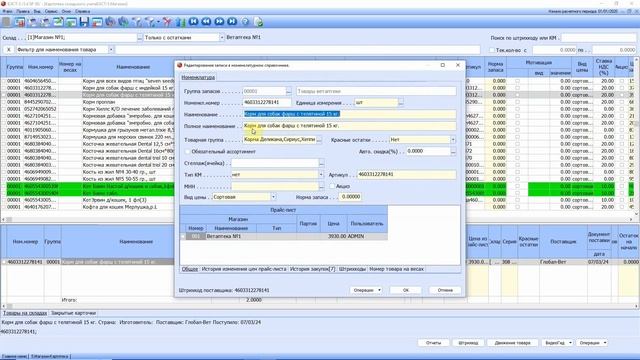Image resolution: width=640 pixels, height=360 pixels.
Task: Click ellipsis button next to Товарная группа
Action: coord(319,140)
